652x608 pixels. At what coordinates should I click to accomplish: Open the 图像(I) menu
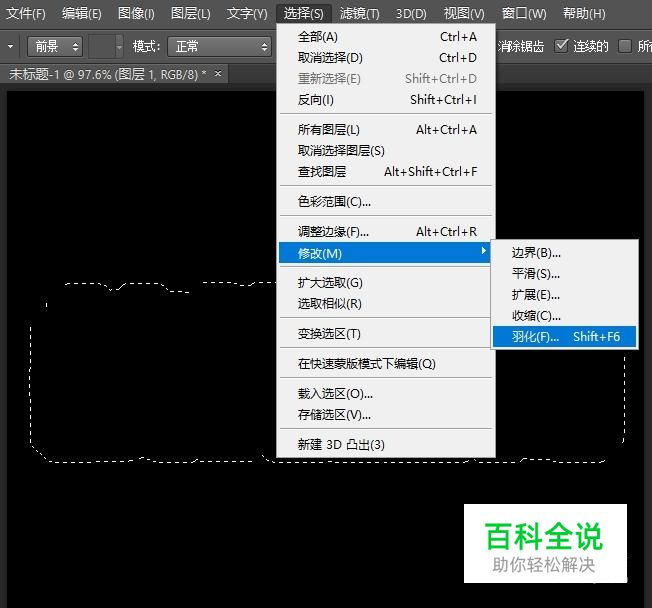136,14
